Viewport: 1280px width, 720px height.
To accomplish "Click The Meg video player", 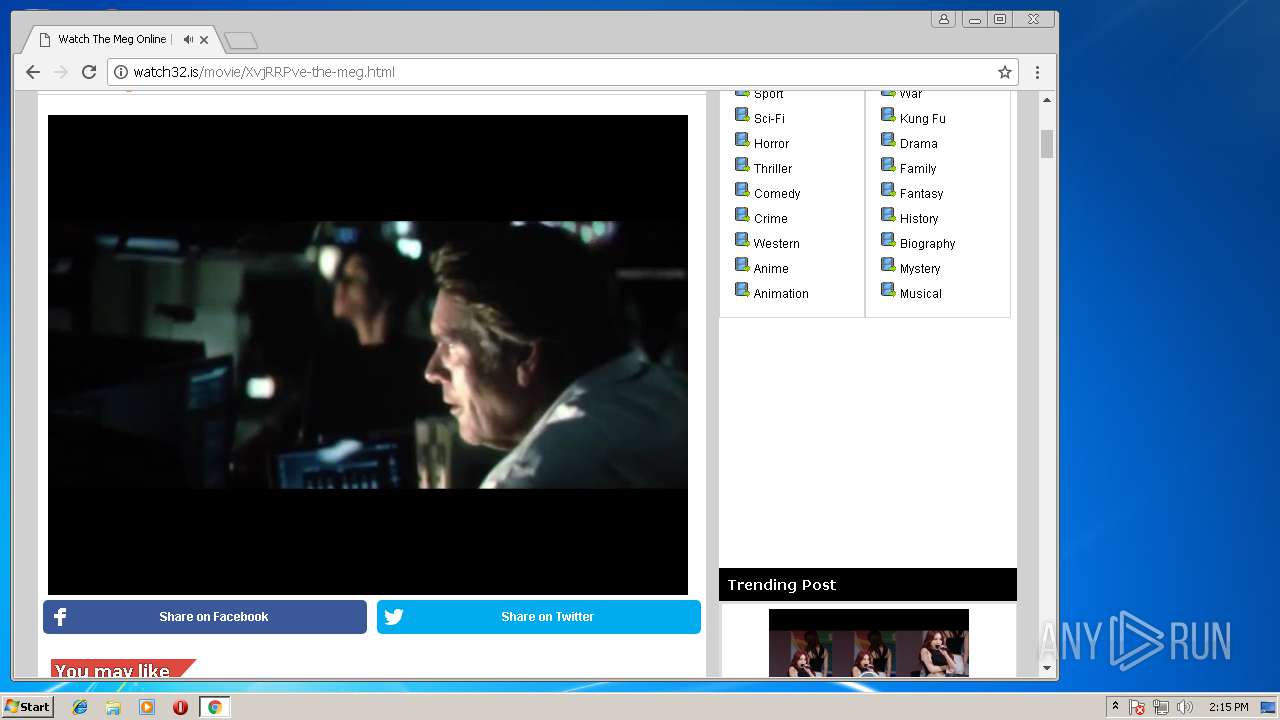I will tap(368, 355).
